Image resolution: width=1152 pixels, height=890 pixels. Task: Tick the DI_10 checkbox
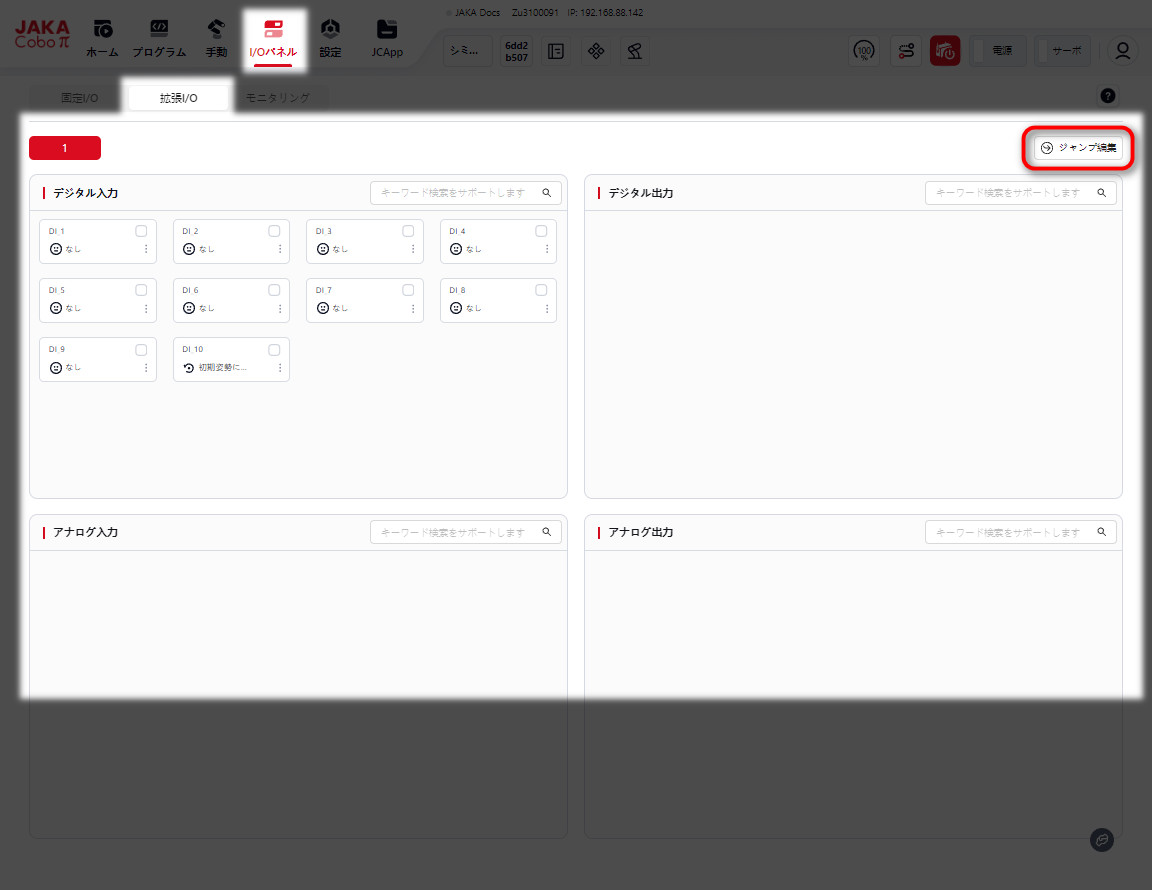pos(274,350)
